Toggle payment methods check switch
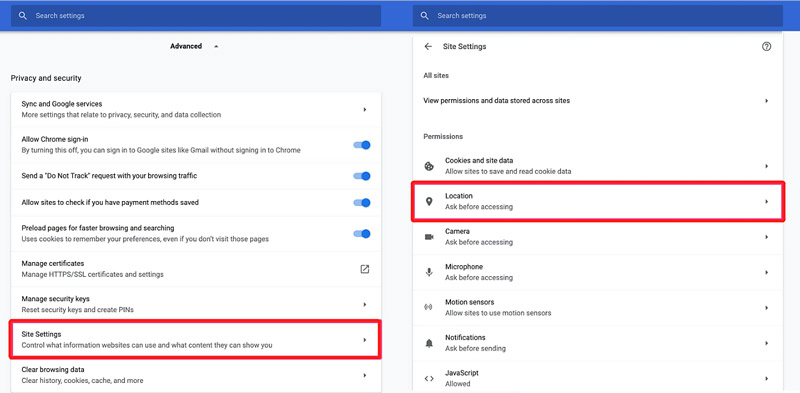The height and width of the screenshot is (393, 800). [362, 203]
